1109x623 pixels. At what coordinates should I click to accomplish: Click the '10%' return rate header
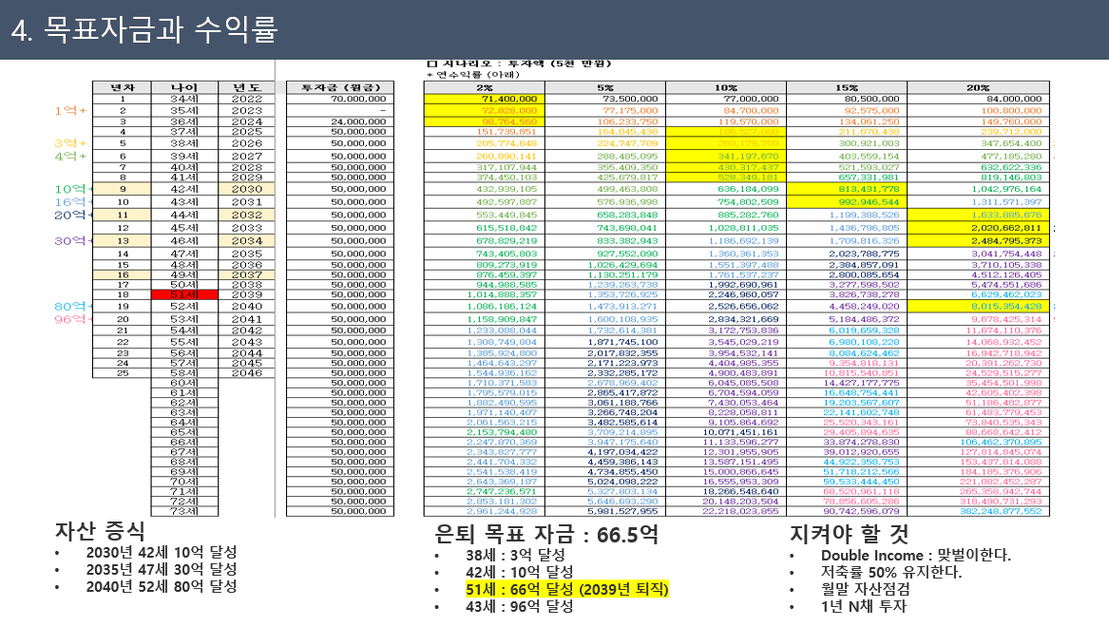pos(726,88)
